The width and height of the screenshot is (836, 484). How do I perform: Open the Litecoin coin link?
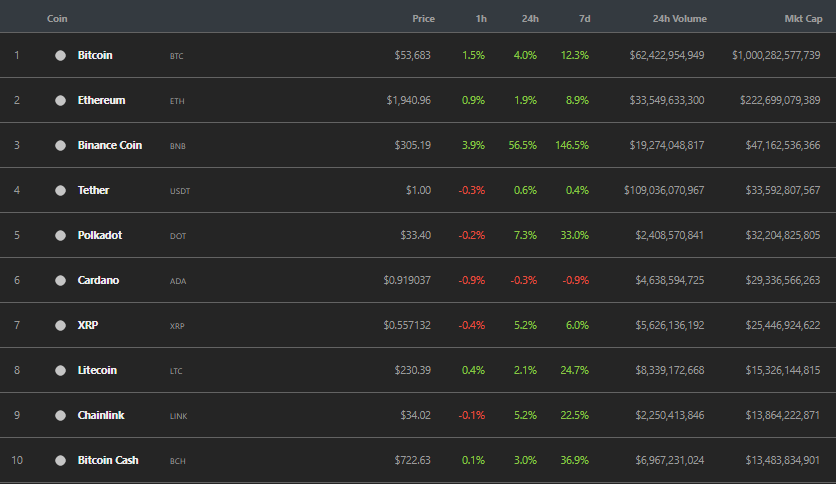pyautogui.click(x=97, y=371)
